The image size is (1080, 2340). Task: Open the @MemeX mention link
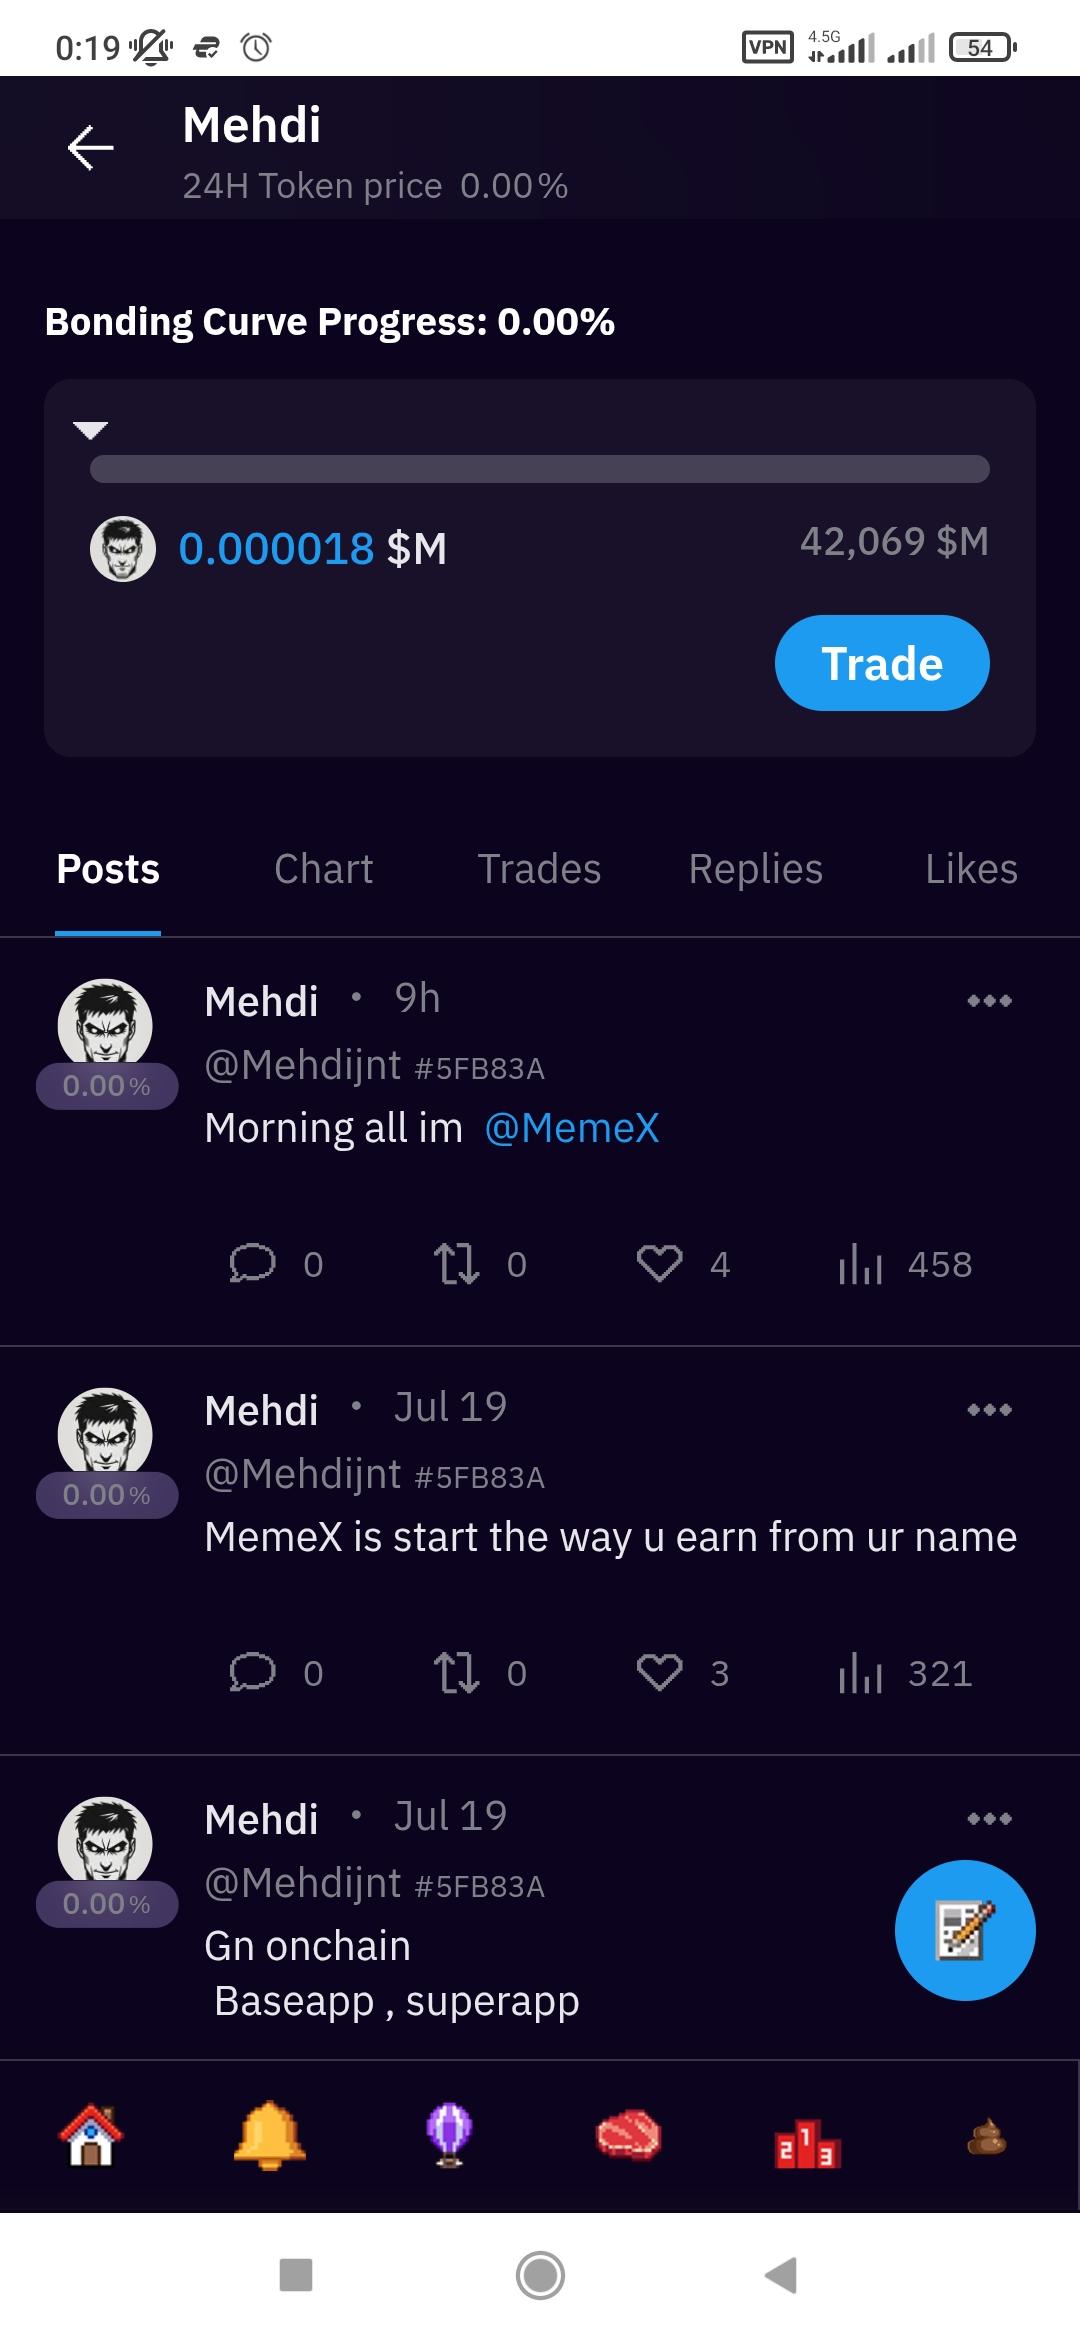pos(572,1128)
